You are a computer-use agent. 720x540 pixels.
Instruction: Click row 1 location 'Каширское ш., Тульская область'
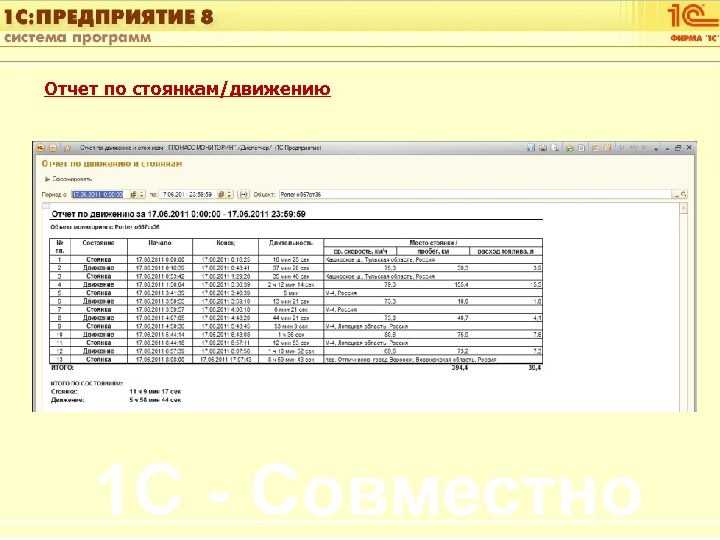click(x=380, y=260)
